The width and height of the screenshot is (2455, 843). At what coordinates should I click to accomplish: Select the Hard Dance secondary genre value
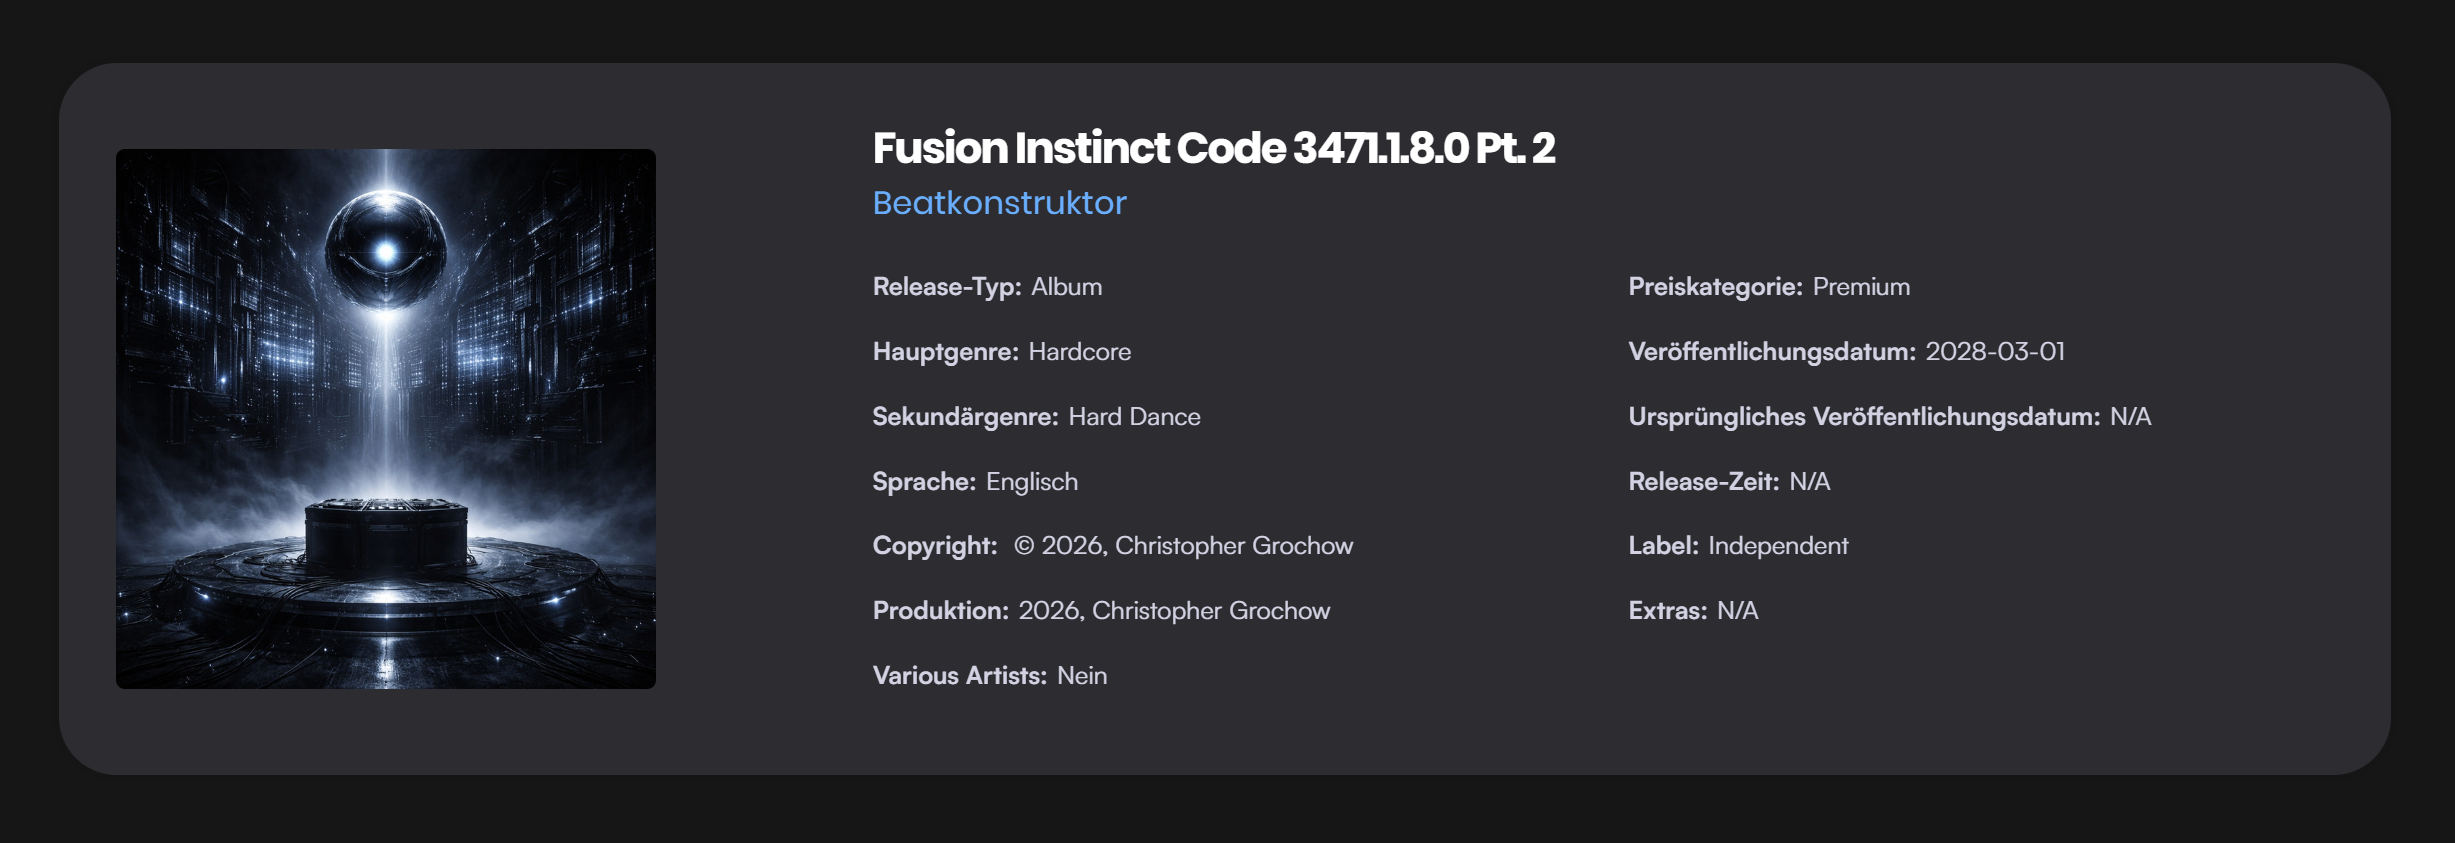pos(1134,417)
